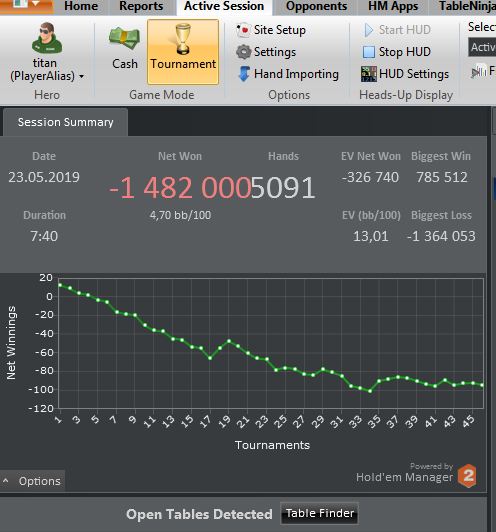The height and width of the screenshot is (532, 496).
Task: Click the EV bb/100 value 13,01
Action: pos(370,236)
